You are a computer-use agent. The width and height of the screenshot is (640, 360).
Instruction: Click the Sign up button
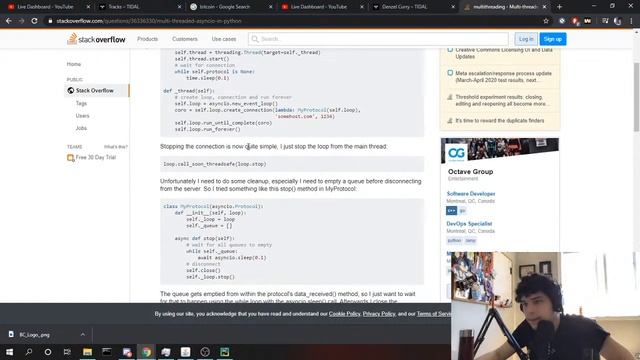(553, 39)
